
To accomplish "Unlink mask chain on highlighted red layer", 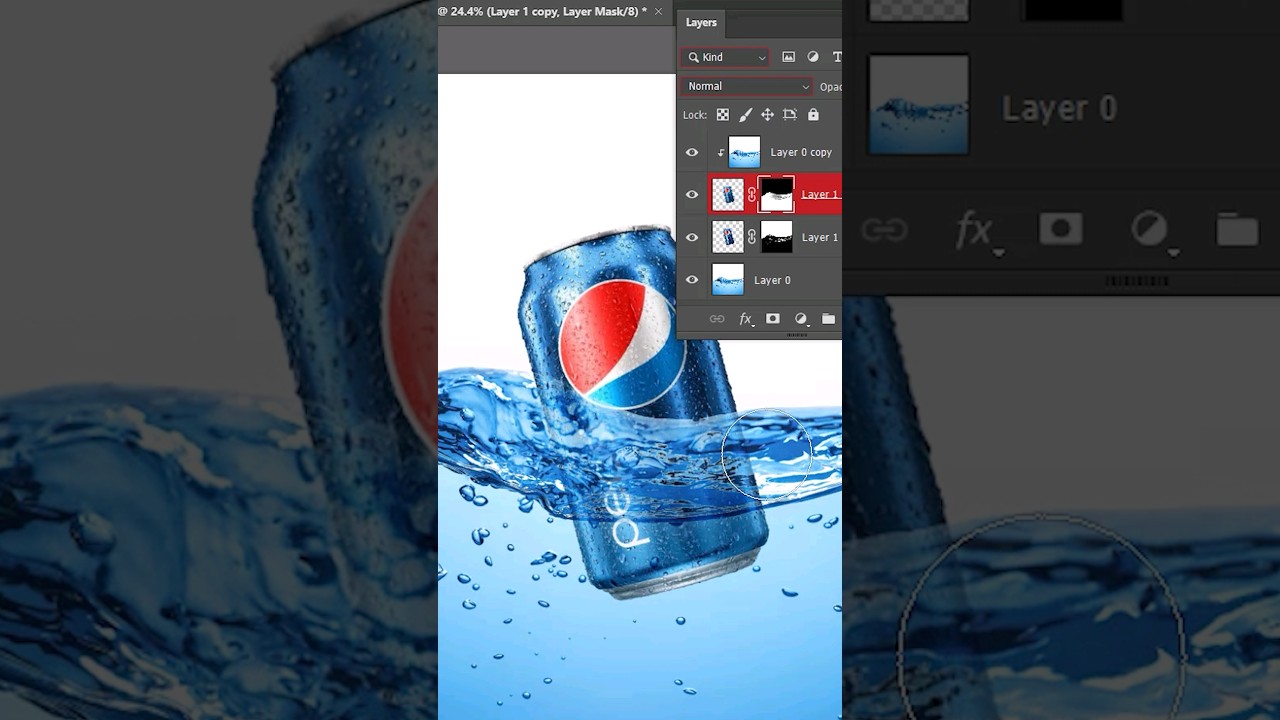I will (x=752, y=195).
